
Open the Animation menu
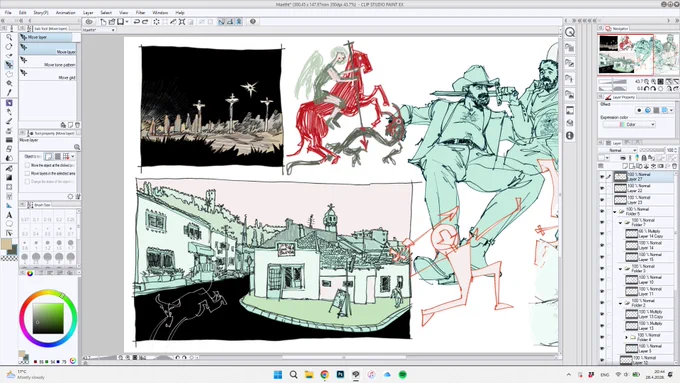coord(65,13)
